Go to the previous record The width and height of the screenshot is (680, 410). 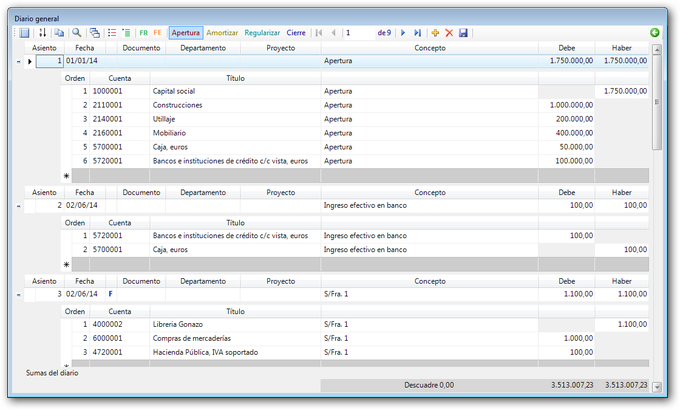pos(333,33)
